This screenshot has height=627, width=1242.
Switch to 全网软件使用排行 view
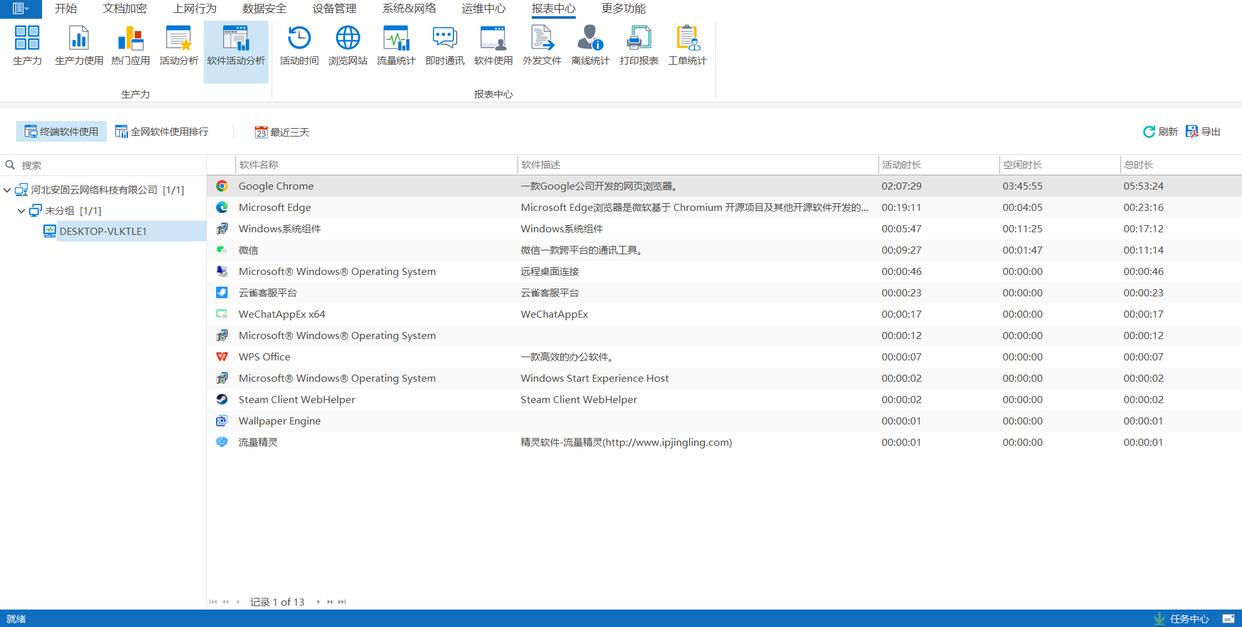[161, 132]
